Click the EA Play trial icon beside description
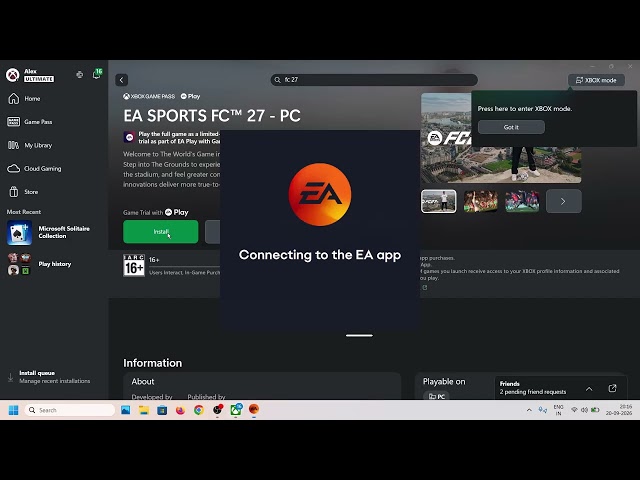Screen dimensions: 640x480 coord(129,137)
